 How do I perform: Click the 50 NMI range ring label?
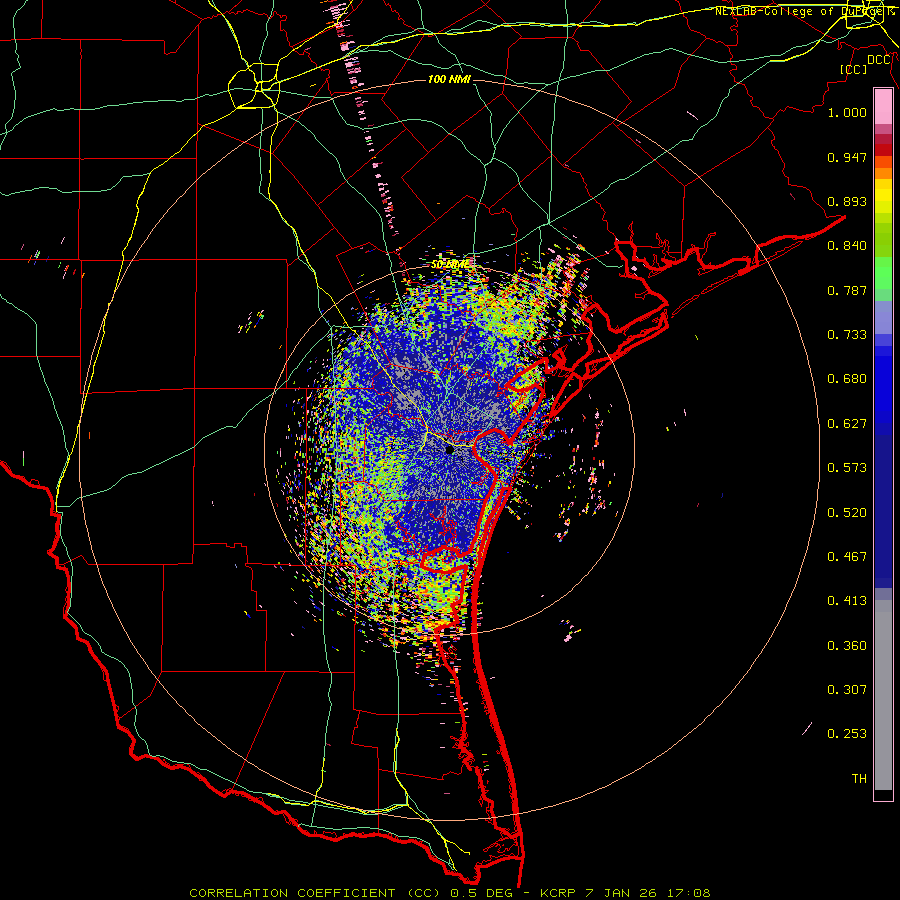[x=449, y=265]
